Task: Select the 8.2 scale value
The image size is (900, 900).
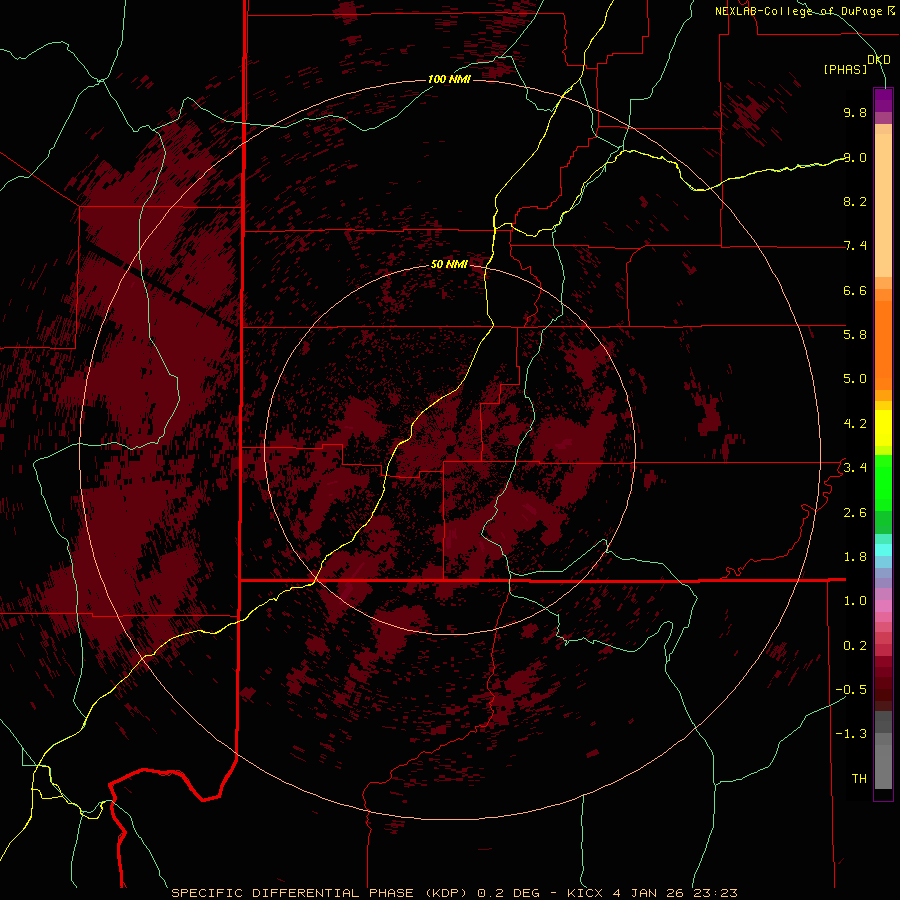Action: [855, 201]
